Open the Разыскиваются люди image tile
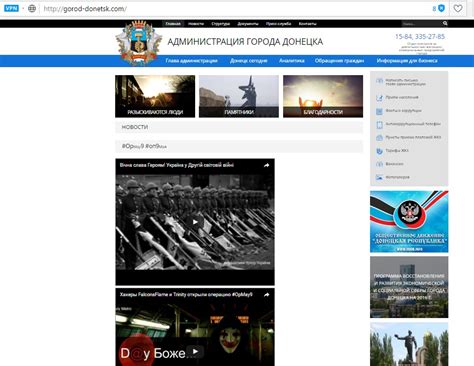 155,96
